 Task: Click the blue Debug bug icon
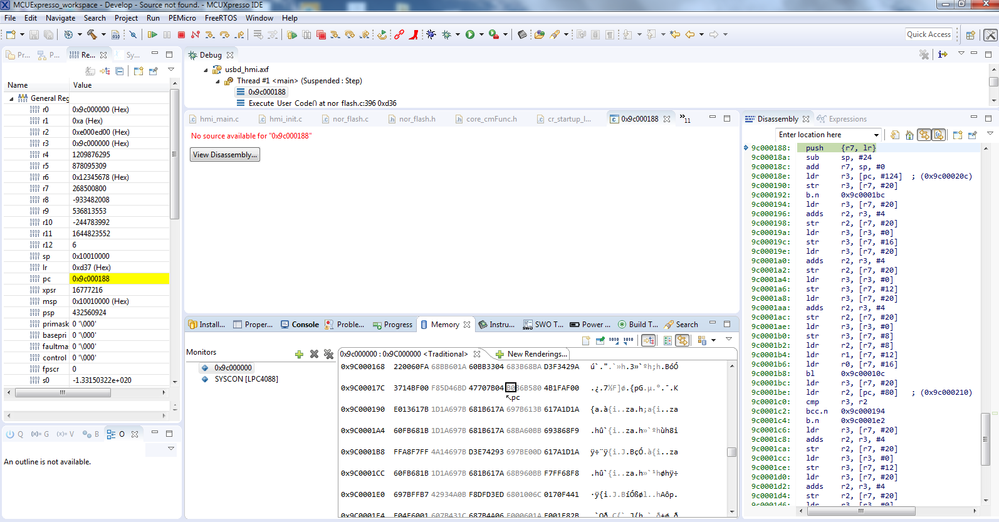[x=431, y=34]
